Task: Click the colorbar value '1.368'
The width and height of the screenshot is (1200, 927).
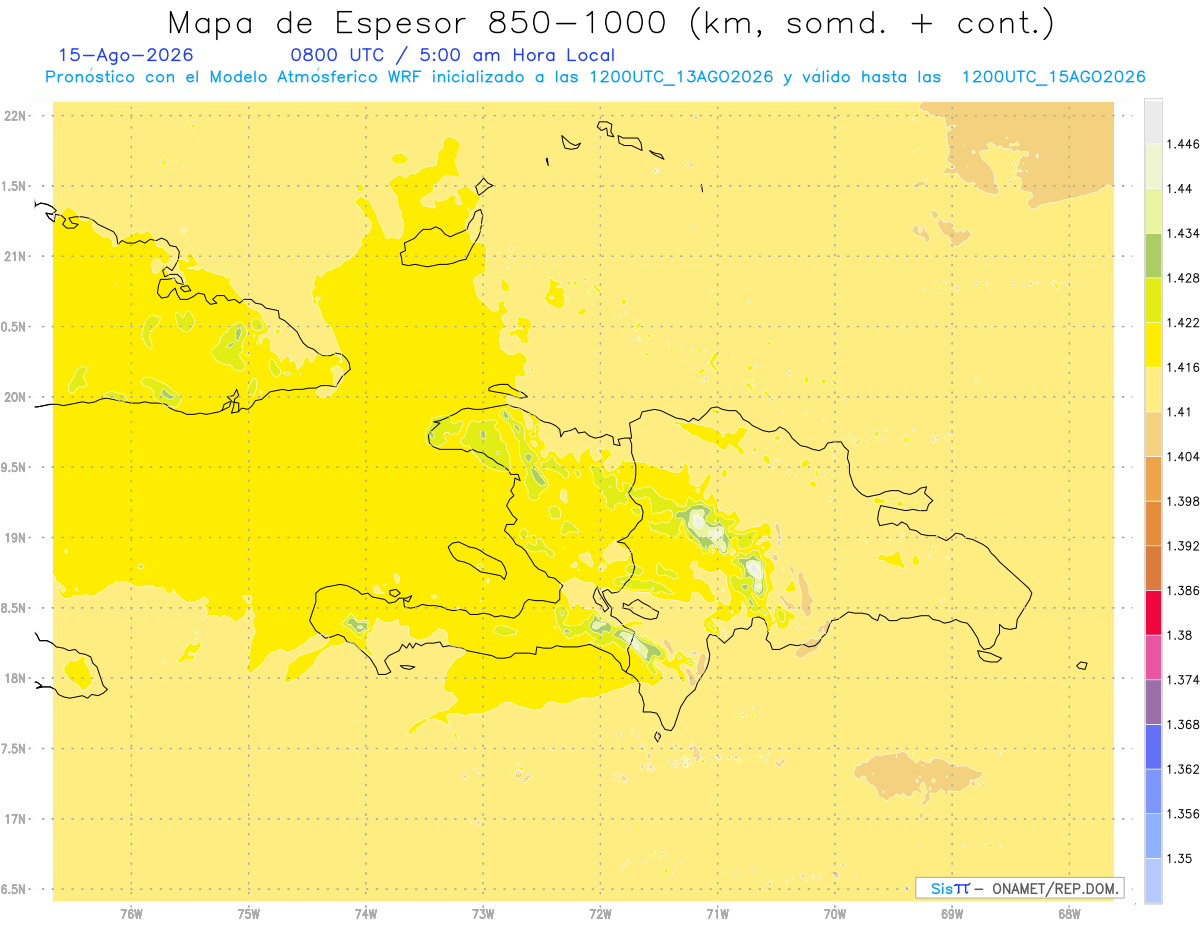Action: coord(1183,724)
